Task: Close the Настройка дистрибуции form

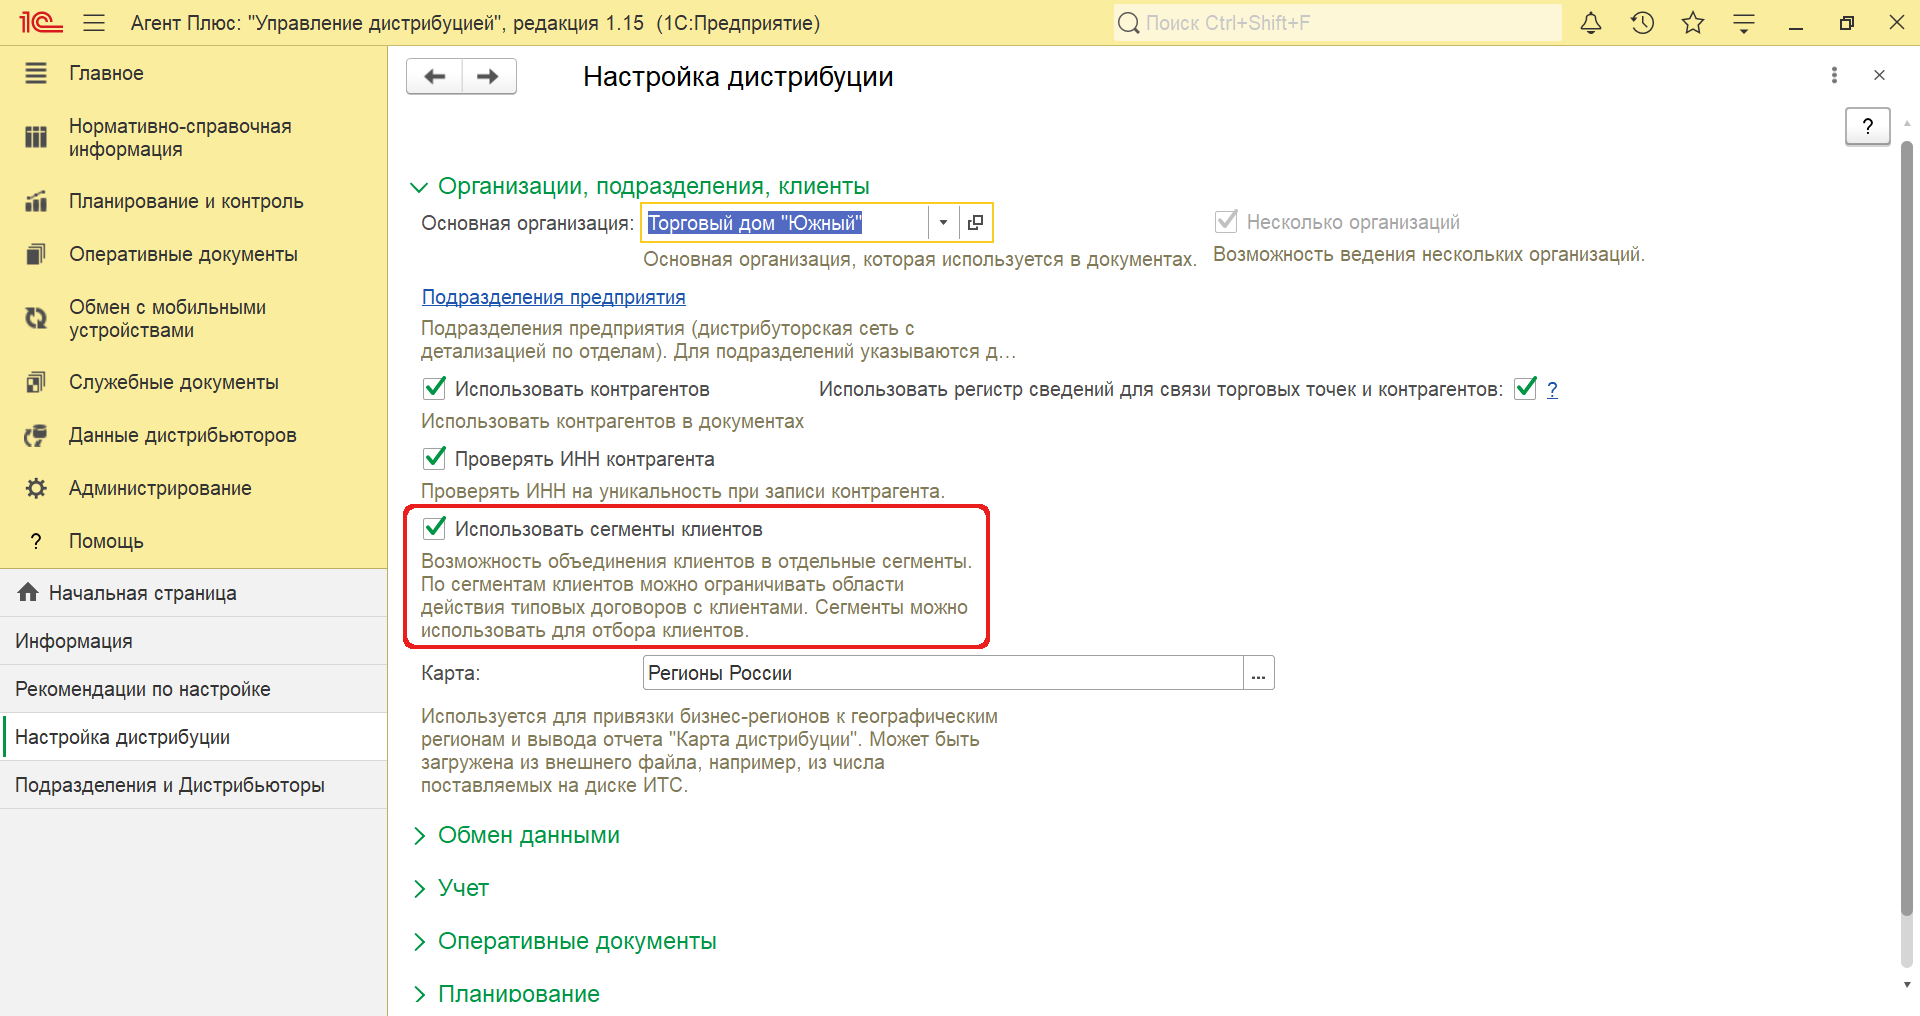Action: (x=1879, y=75)
